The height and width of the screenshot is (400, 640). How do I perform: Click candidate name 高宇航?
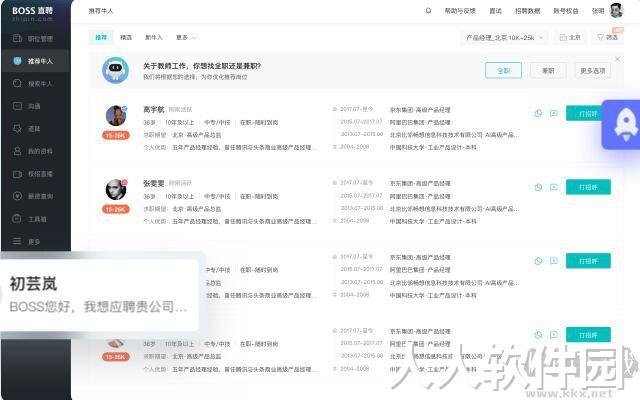(x=153, y=109)
